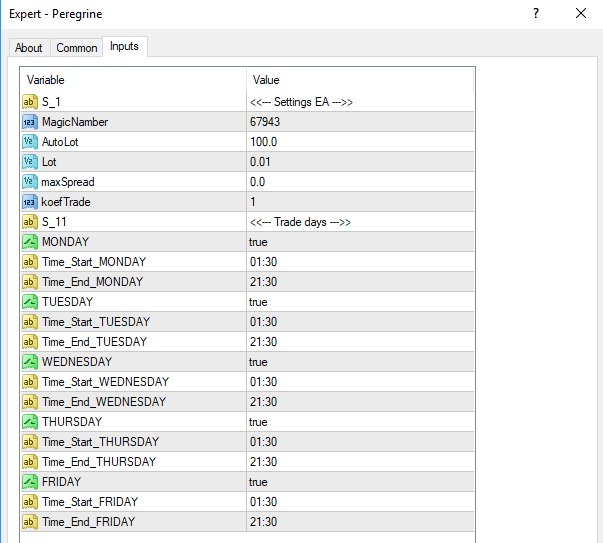Click the boolean icon next to FRIDAY
This screenshot has height=543, width=603.
(29, 482)
